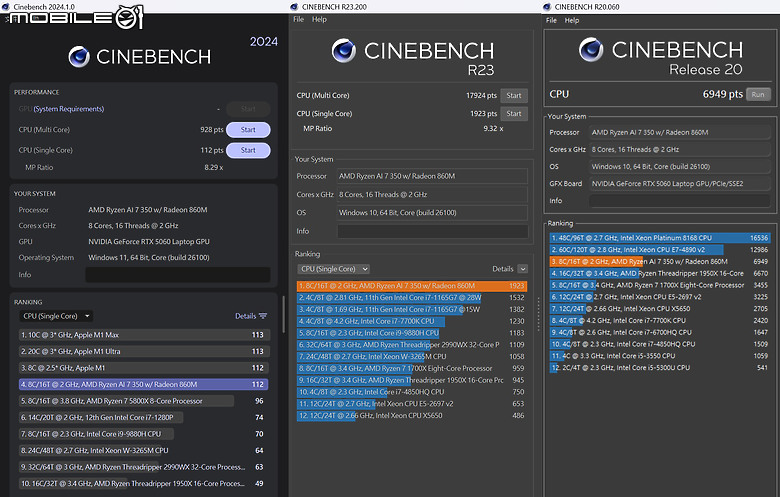Select Ryzen 7 1700X row in R23 ranking
The width and height of the screenshot is (780, 497).
point(412,369)
